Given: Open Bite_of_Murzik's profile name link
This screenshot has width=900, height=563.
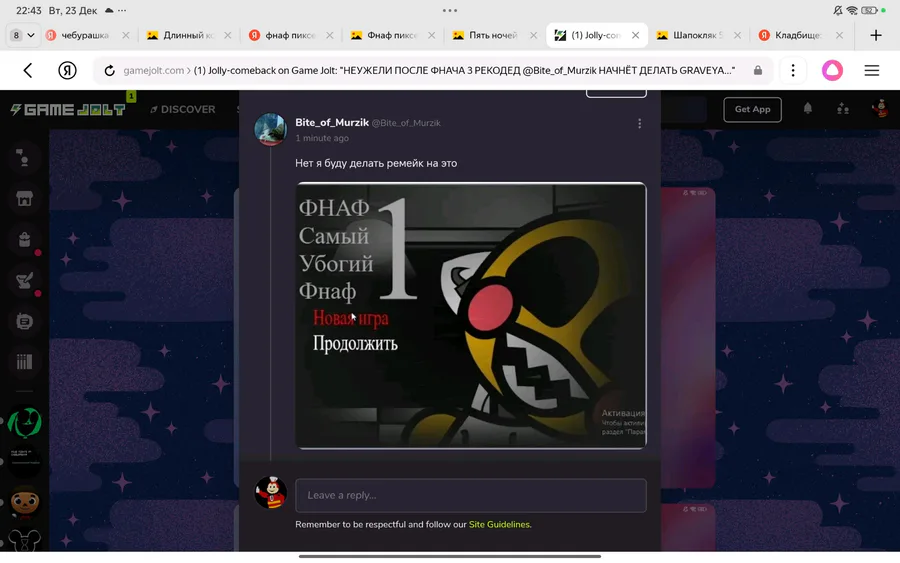Looking at the screenshot, I should pyautogui.click(x=332, y=122).
